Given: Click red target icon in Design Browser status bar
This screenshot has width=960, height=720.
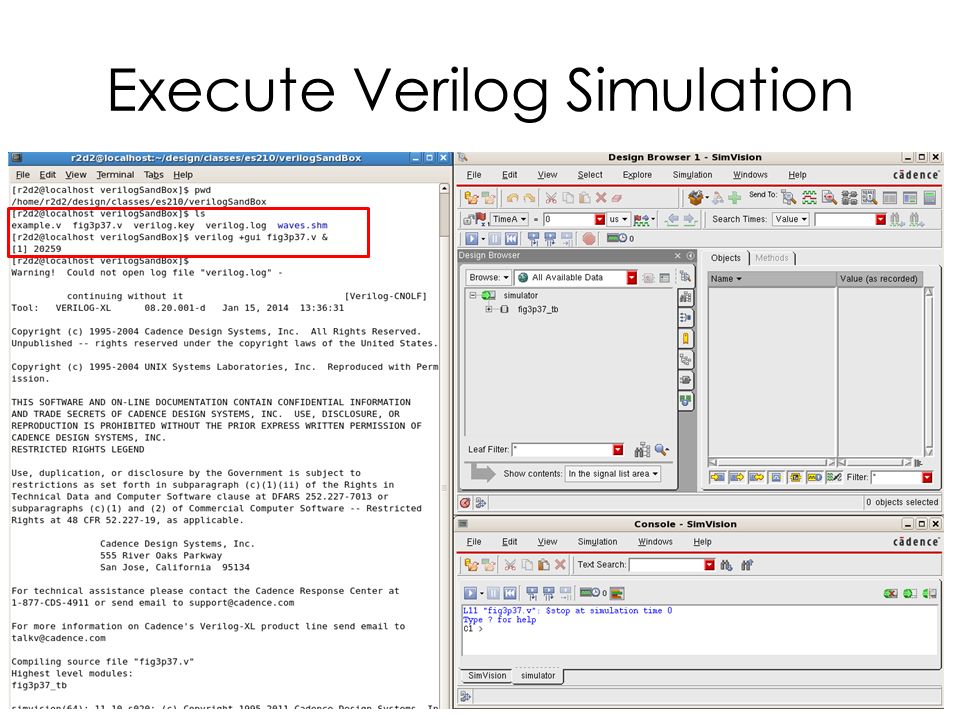Looking at the screenshot, I should [465, 503].
